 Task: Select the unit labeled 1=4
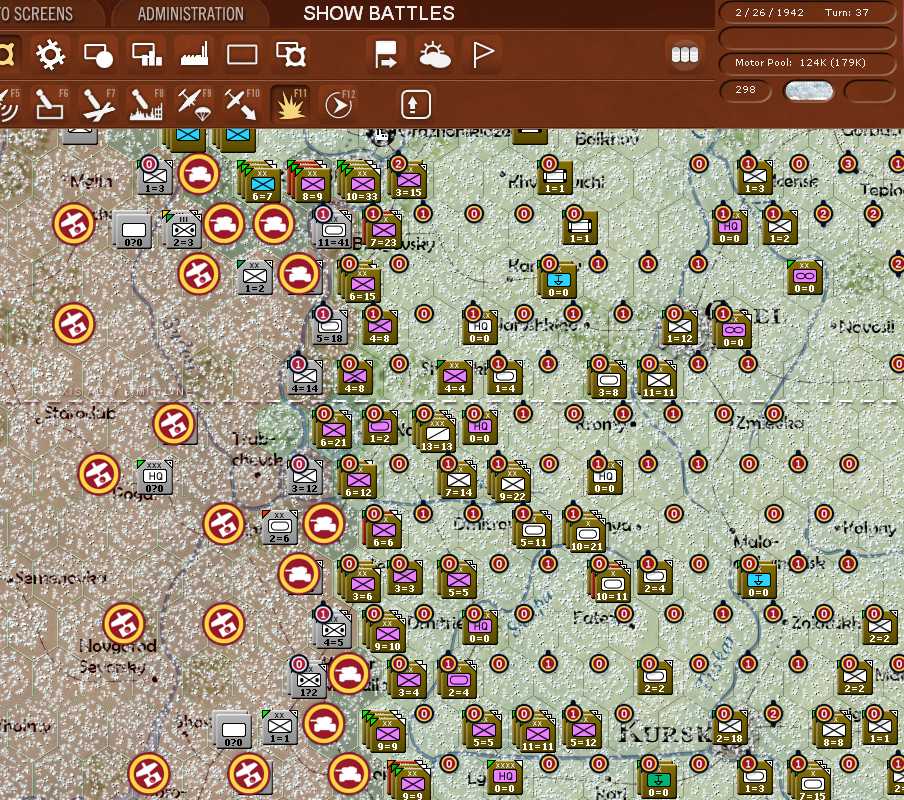click(x=505, y=379)
